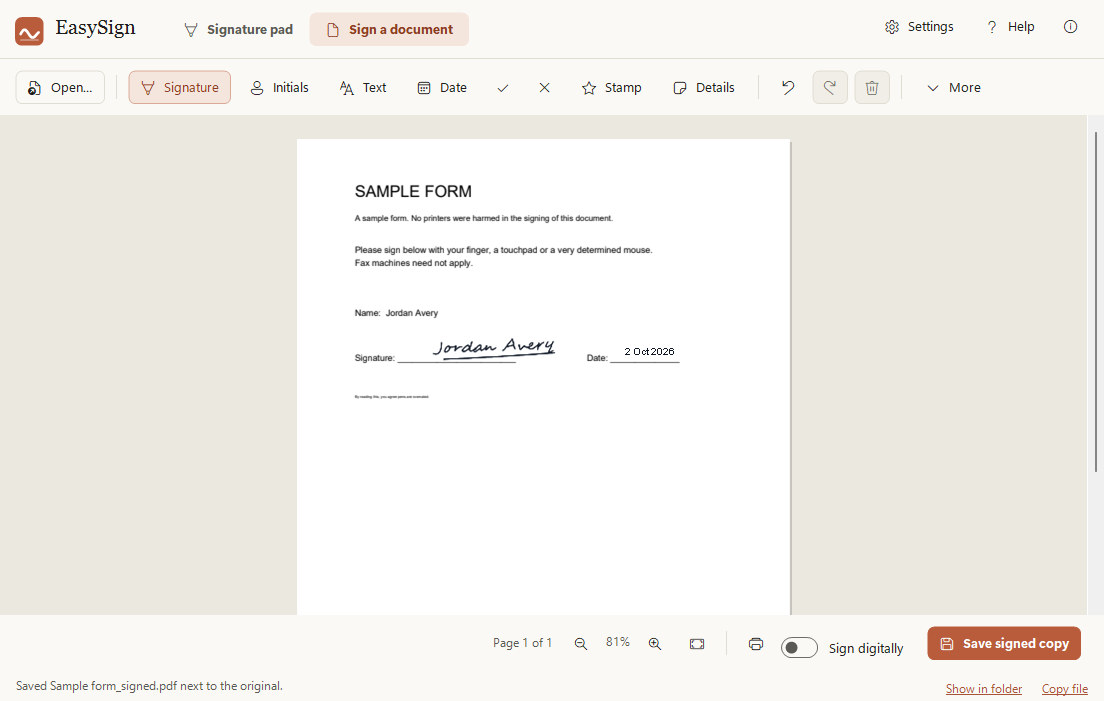Fit page to window icon
Screen dimensions: 1104x701
click(697, 643)
